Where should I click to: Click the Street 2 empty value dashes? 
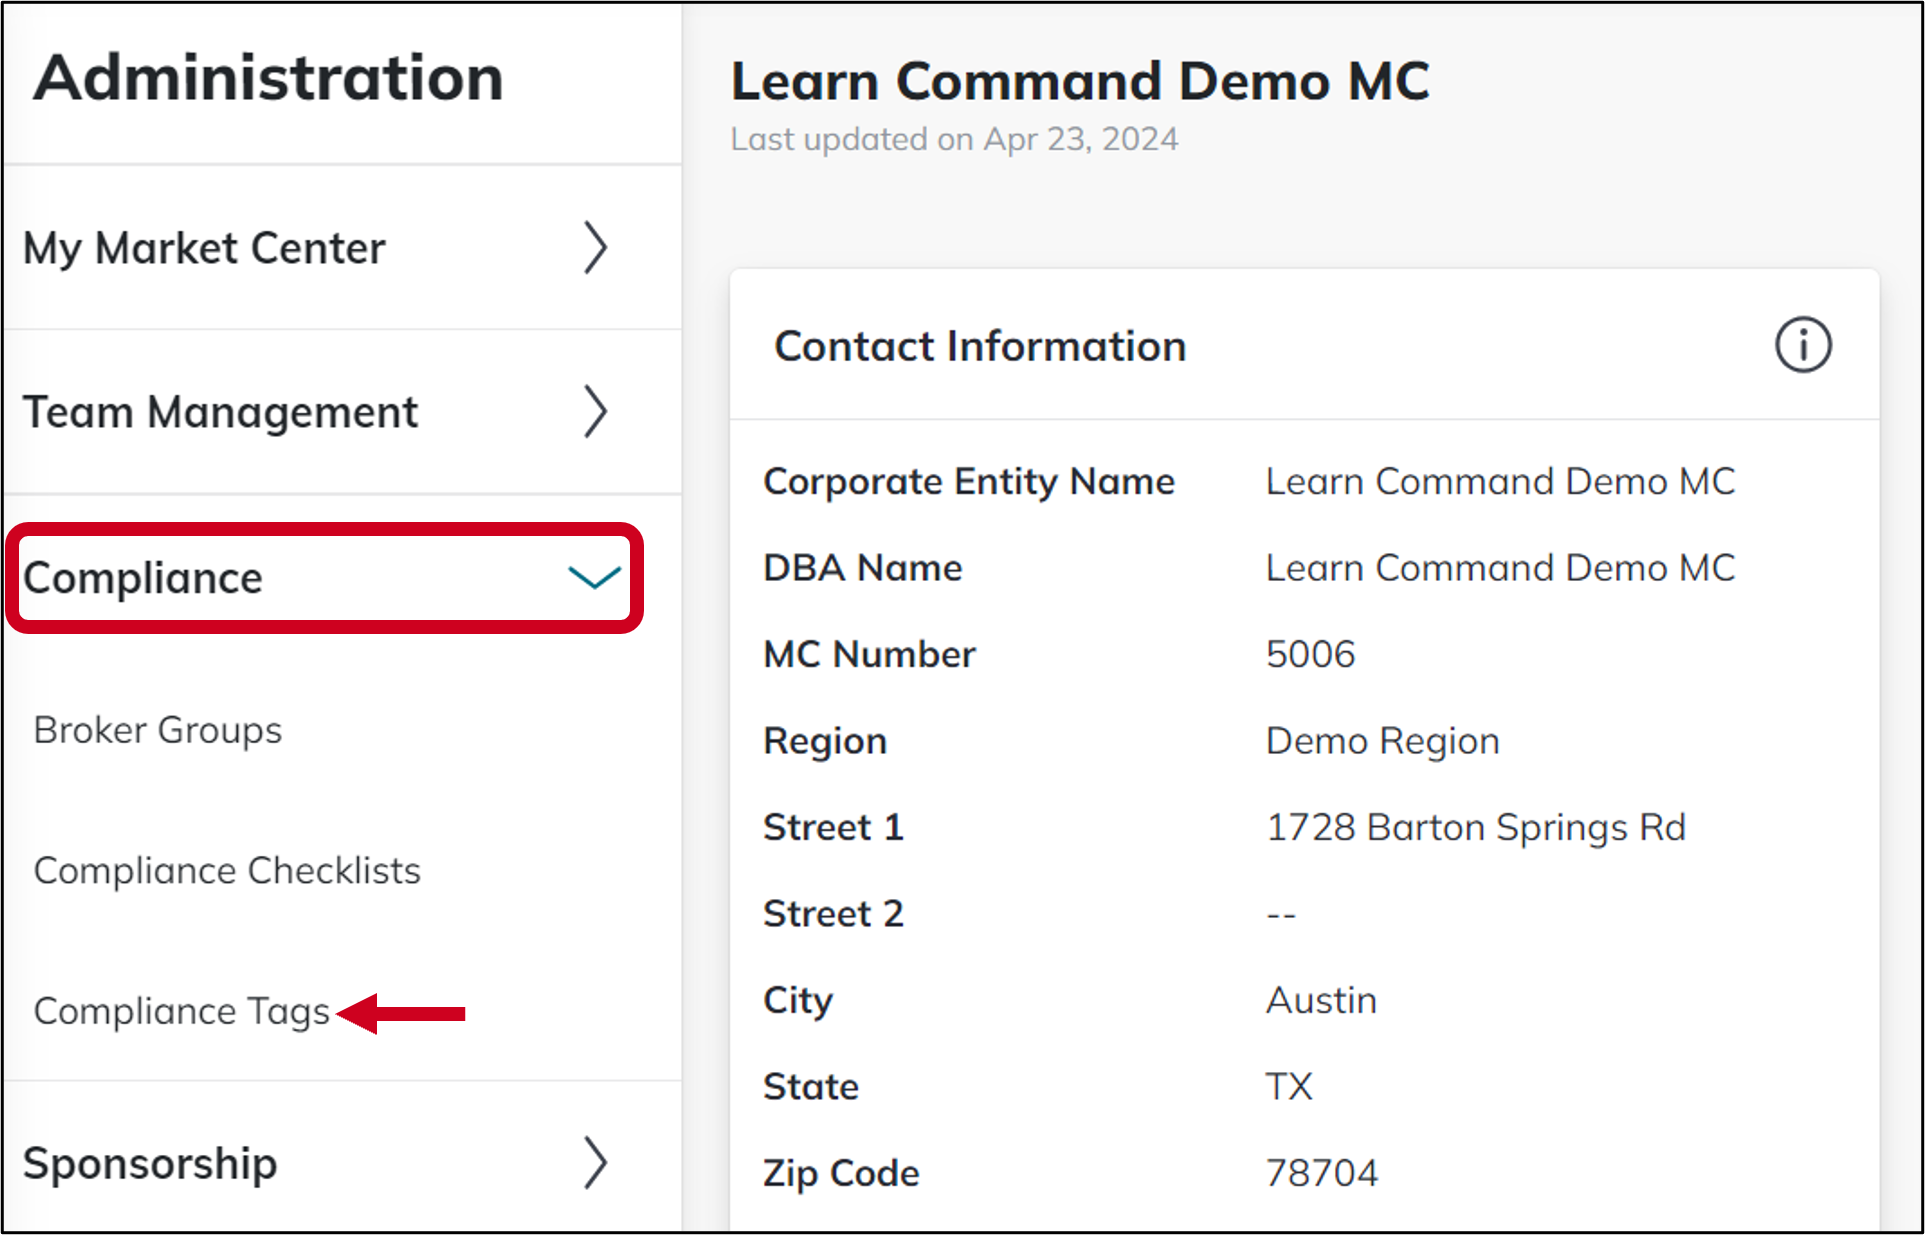(1281, 915)
